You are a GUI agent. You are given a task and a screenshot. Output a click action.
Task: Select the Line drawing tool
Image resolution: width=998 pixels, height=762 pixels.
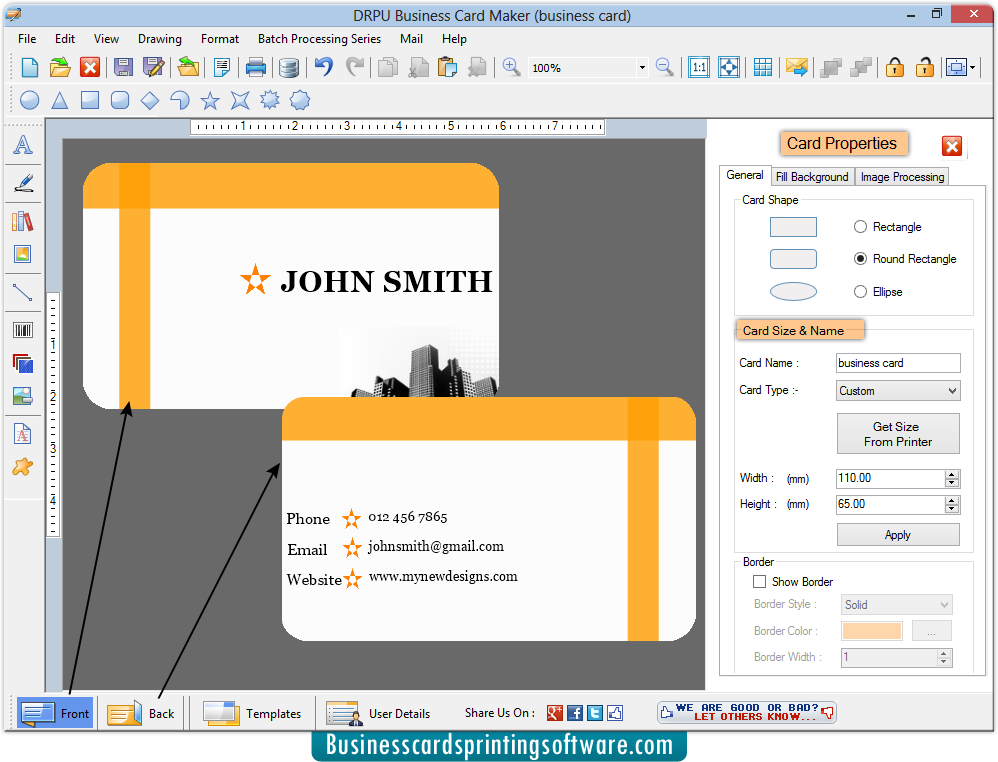coord(23,293)
